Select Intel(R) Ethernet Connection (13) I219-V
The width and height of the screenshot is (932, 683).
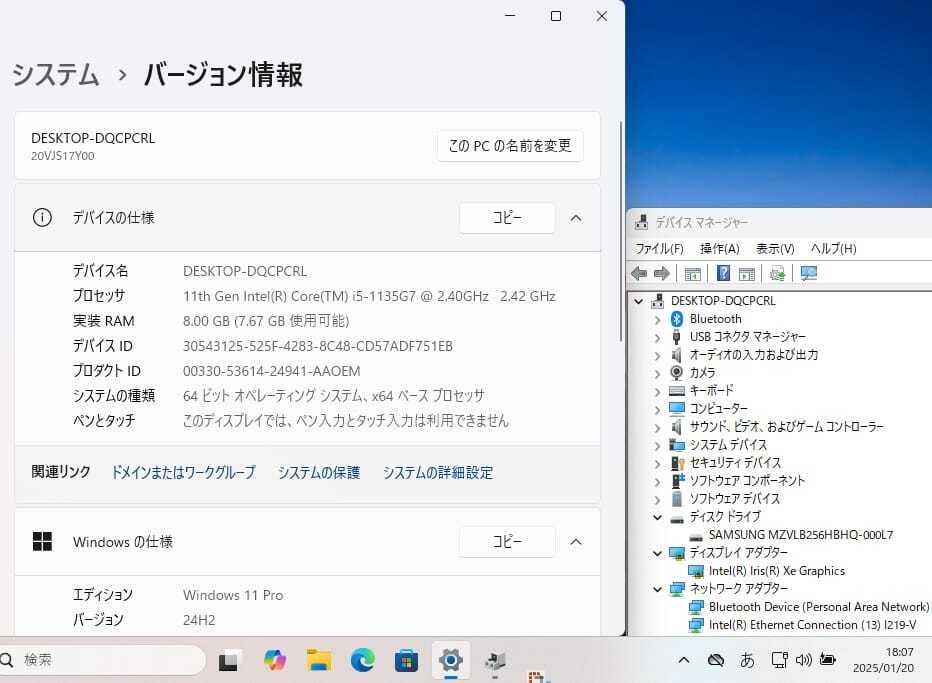812,625
